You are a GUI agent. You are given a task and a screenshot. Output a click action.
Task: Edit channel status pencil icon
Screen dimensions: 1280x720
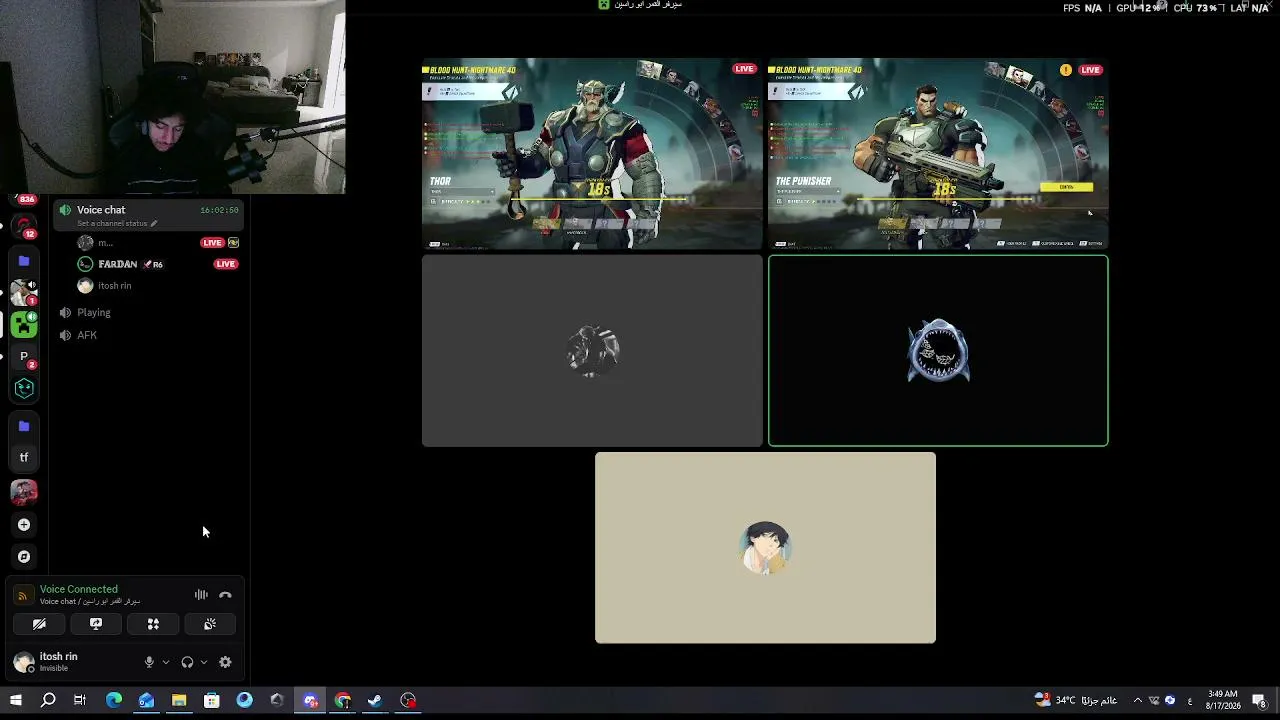pos(154,224)
